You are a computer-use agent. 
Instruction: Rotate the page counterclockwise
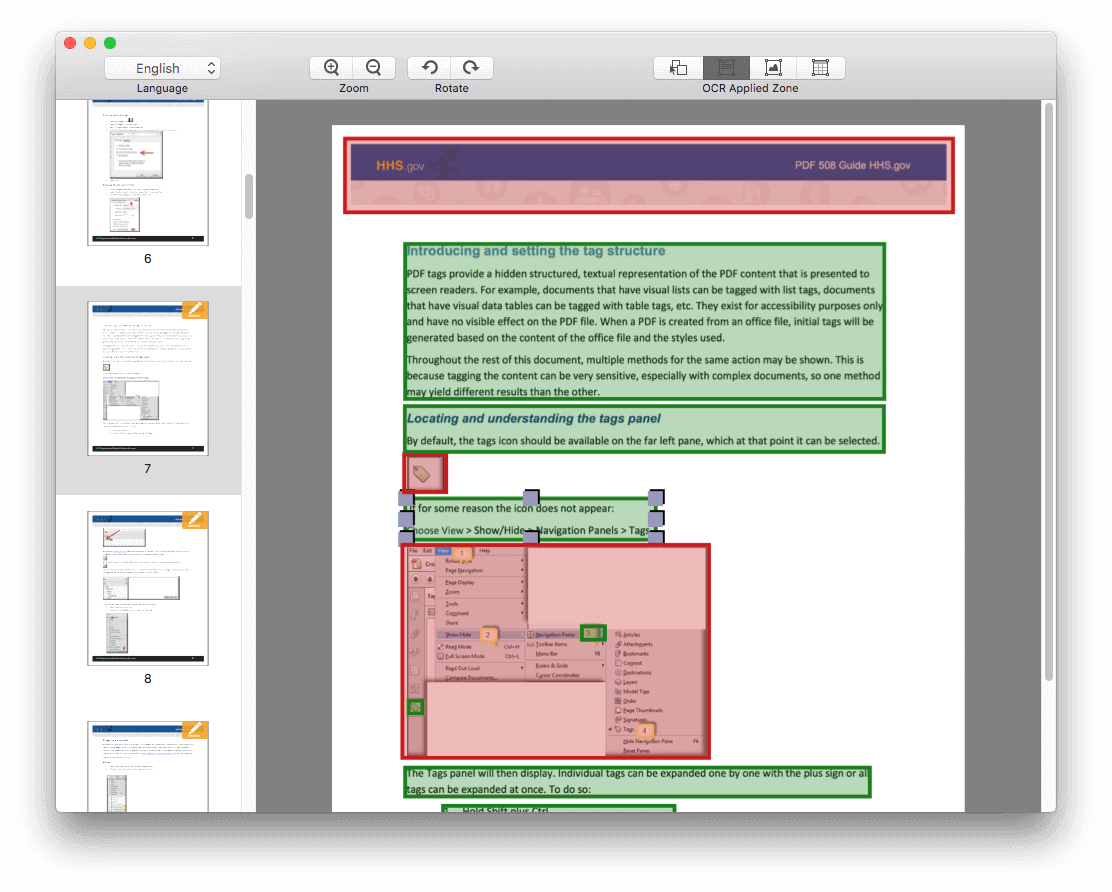click(430, 67)
